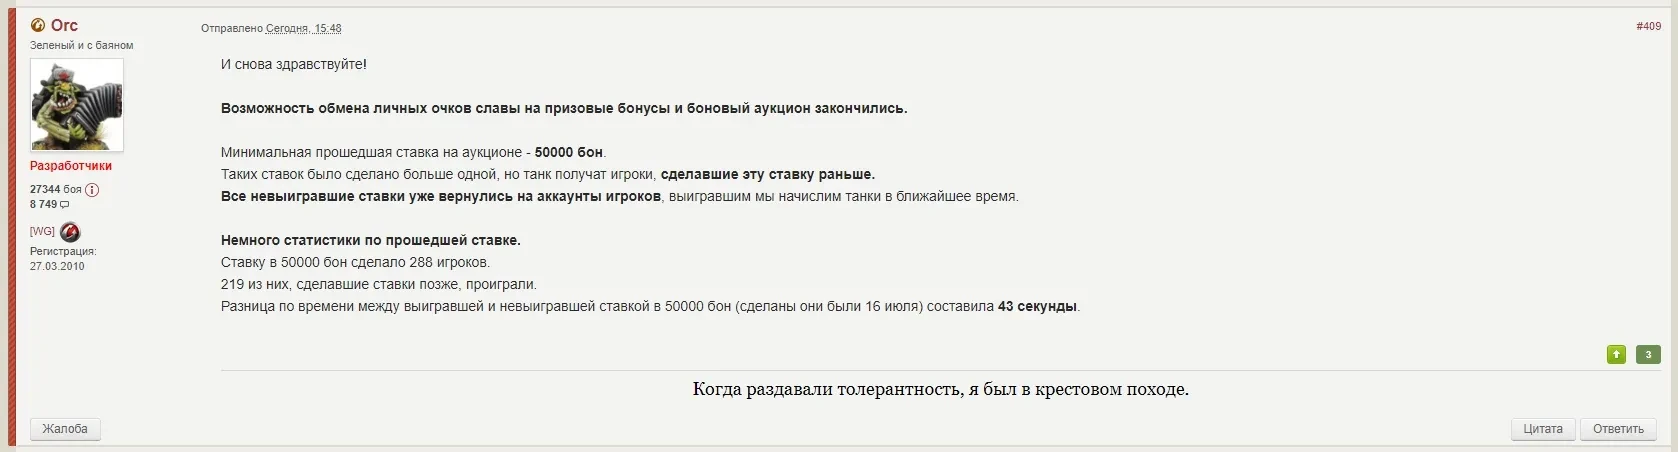Click the 8 749 posts count
The height and width of the screenshot is (452, 1678).
coord(44,205)
